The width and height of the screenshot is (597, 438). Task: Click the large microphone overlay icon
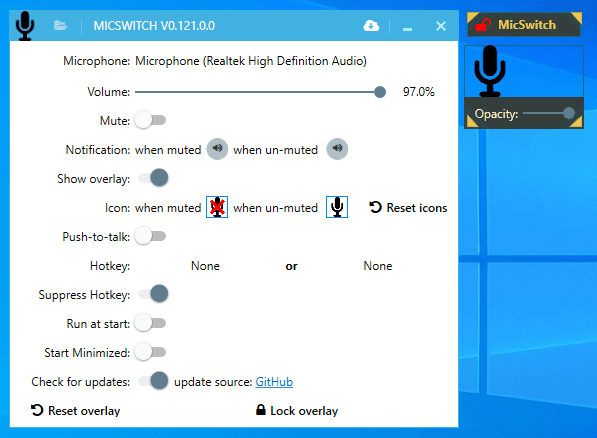pyautogui.click(x=490, y=71)
